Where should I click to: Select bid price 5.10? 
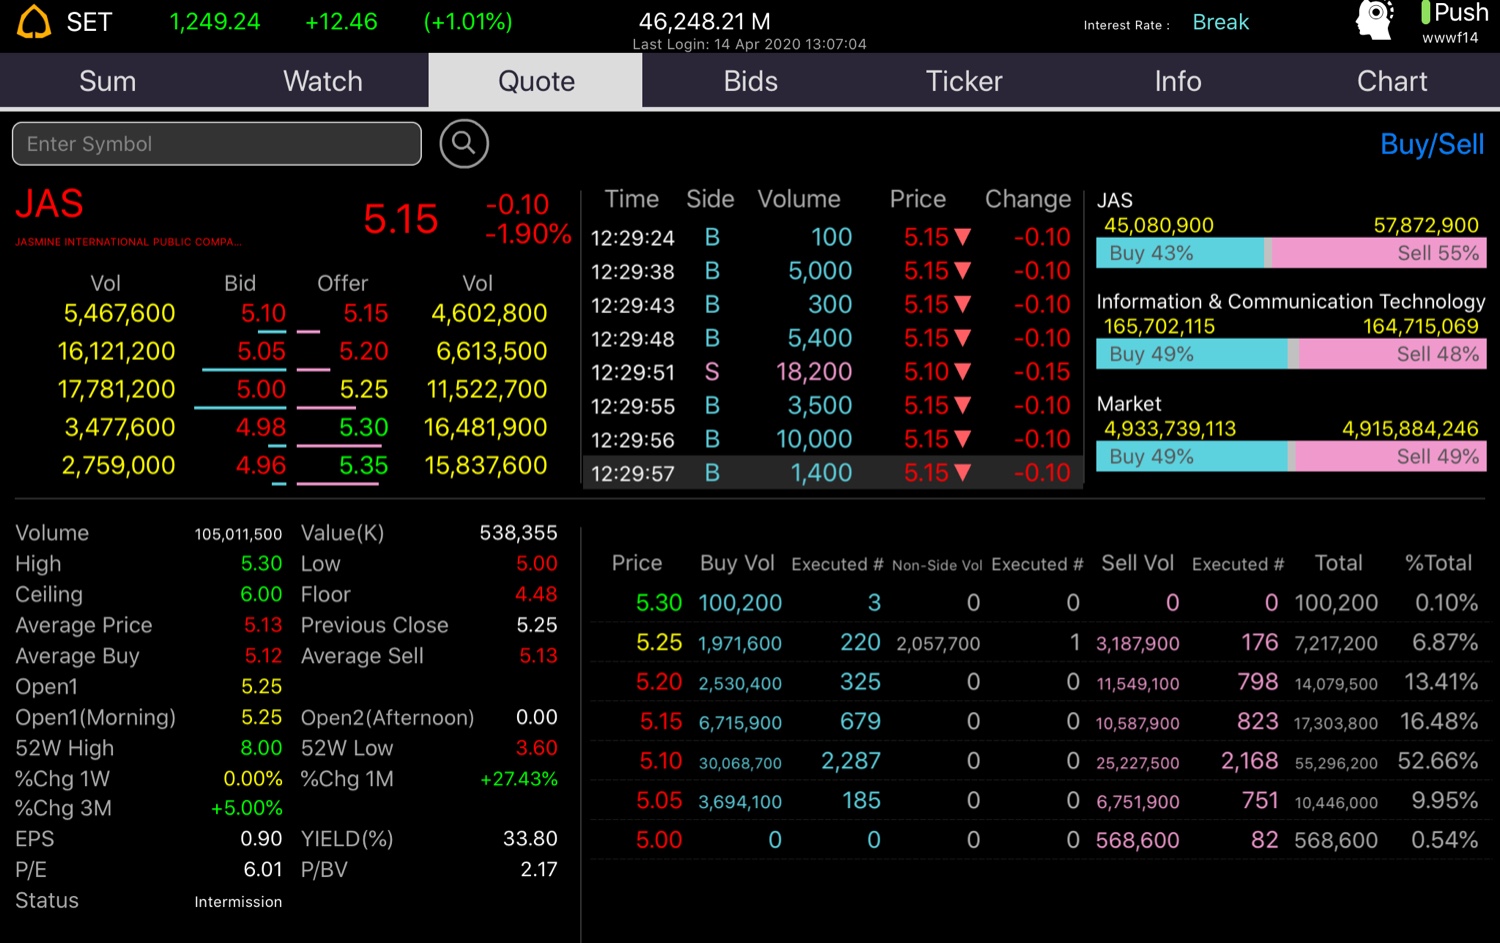(x=263, y=314)
